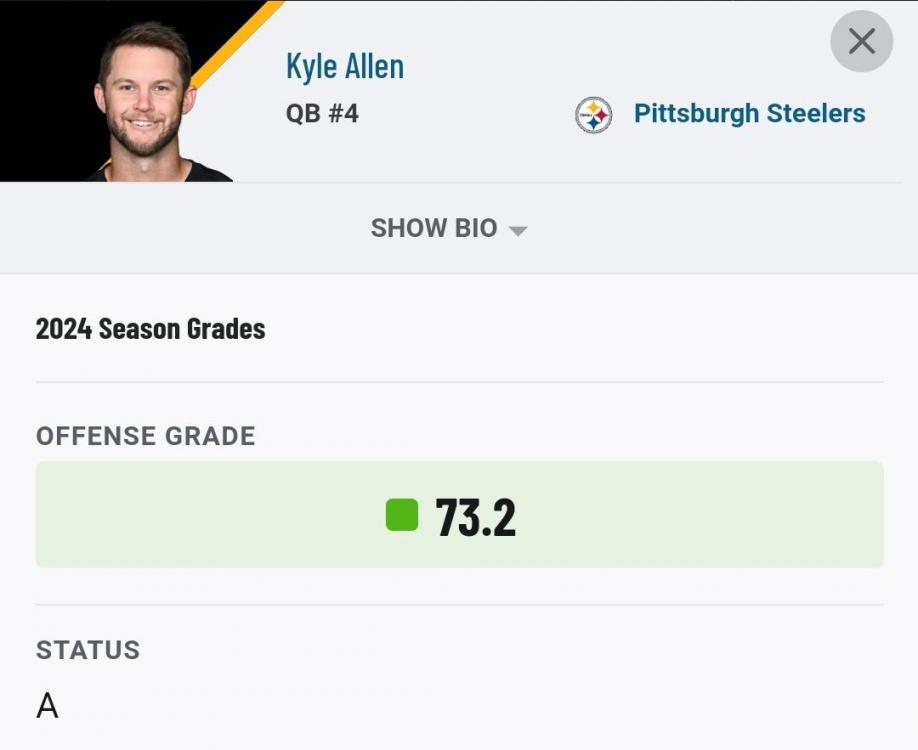The image size is (918, 750).
Task: Expand the SHOW BIO section
Action: 434,228
